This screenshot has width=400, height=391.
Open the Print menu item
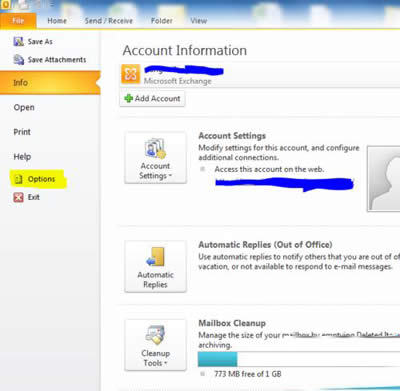coord(22,132)
